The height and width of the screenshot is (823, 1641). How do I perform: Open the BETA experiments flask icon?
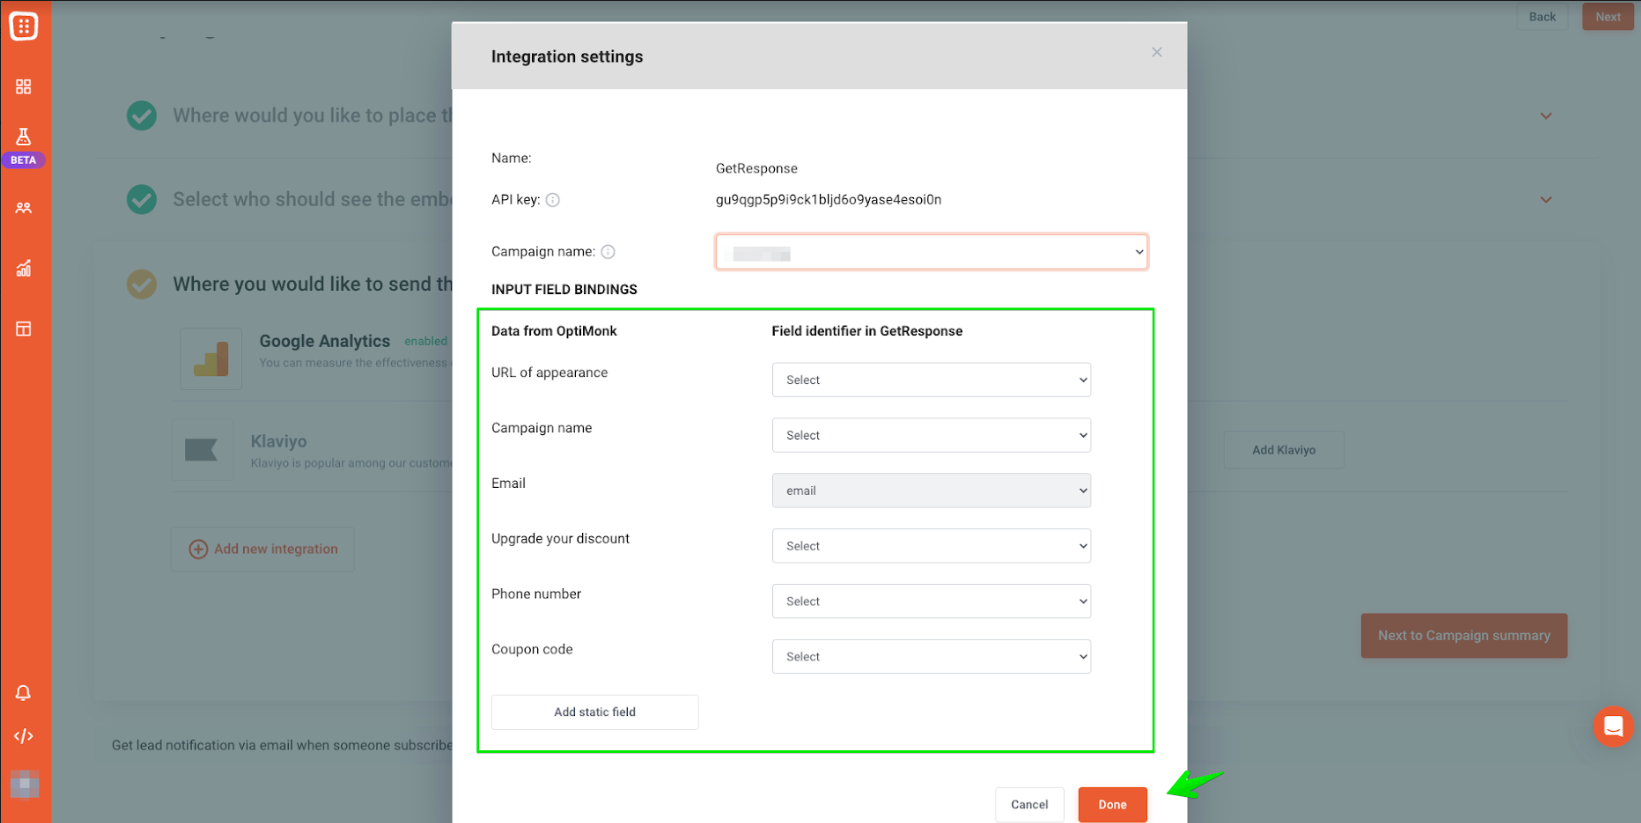[23, 137]
